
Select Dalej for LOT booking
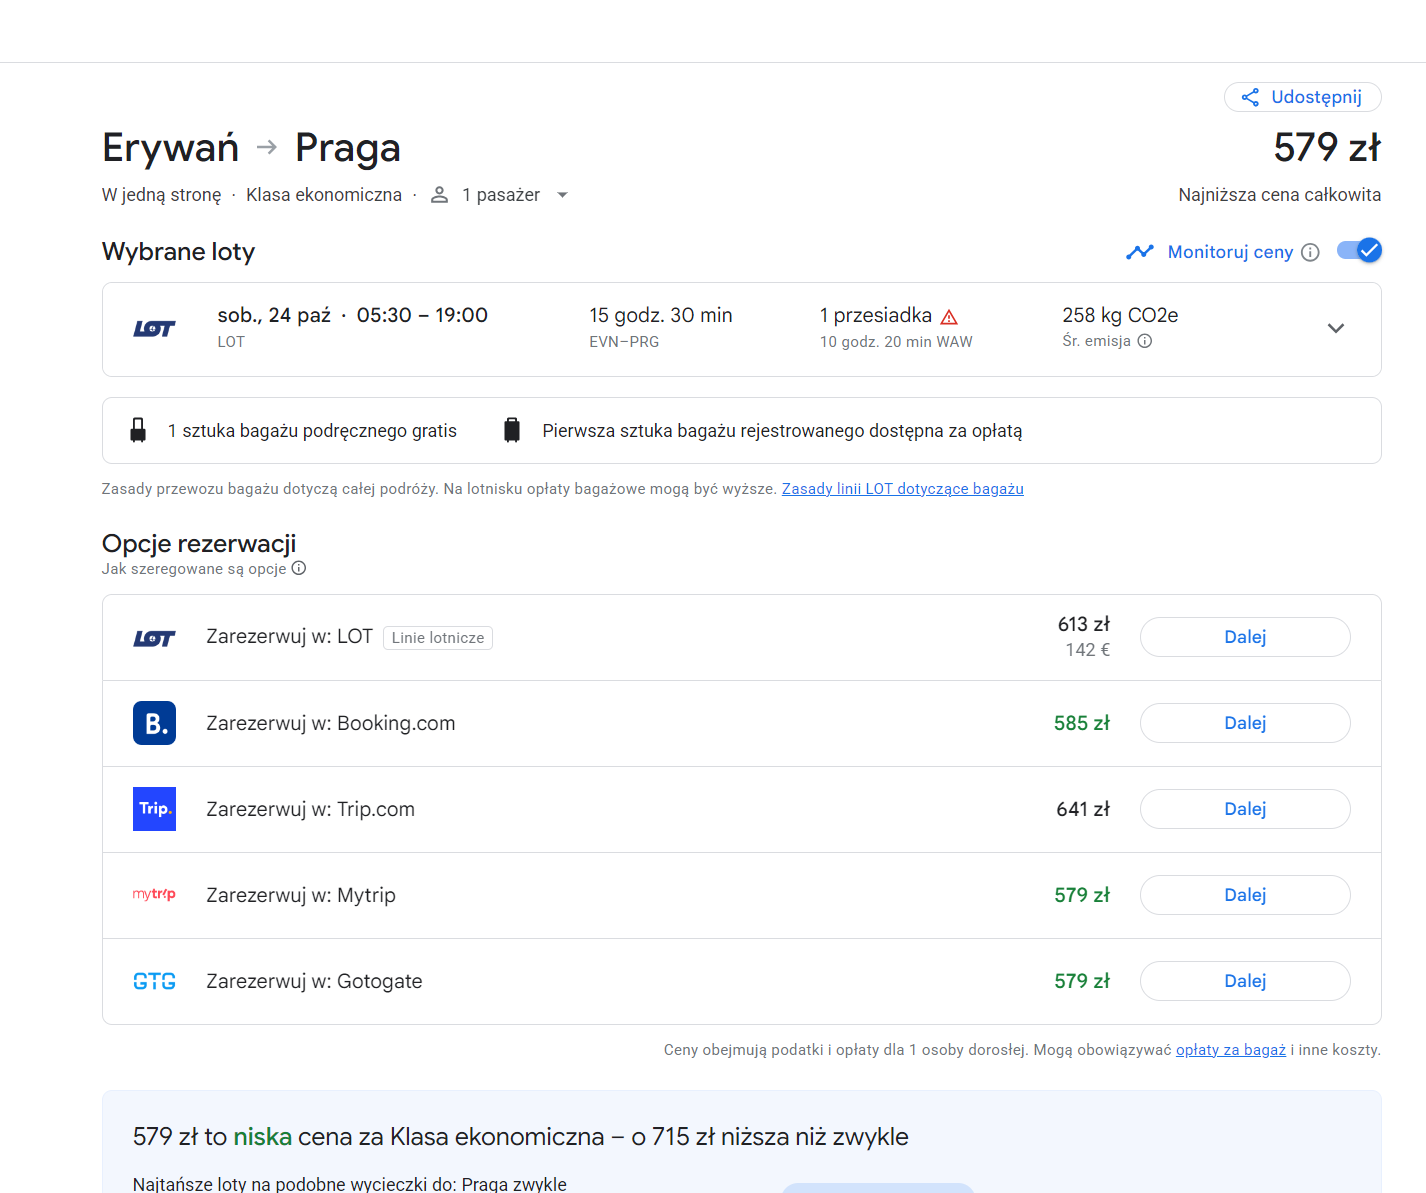click(x=1245, y=637)
